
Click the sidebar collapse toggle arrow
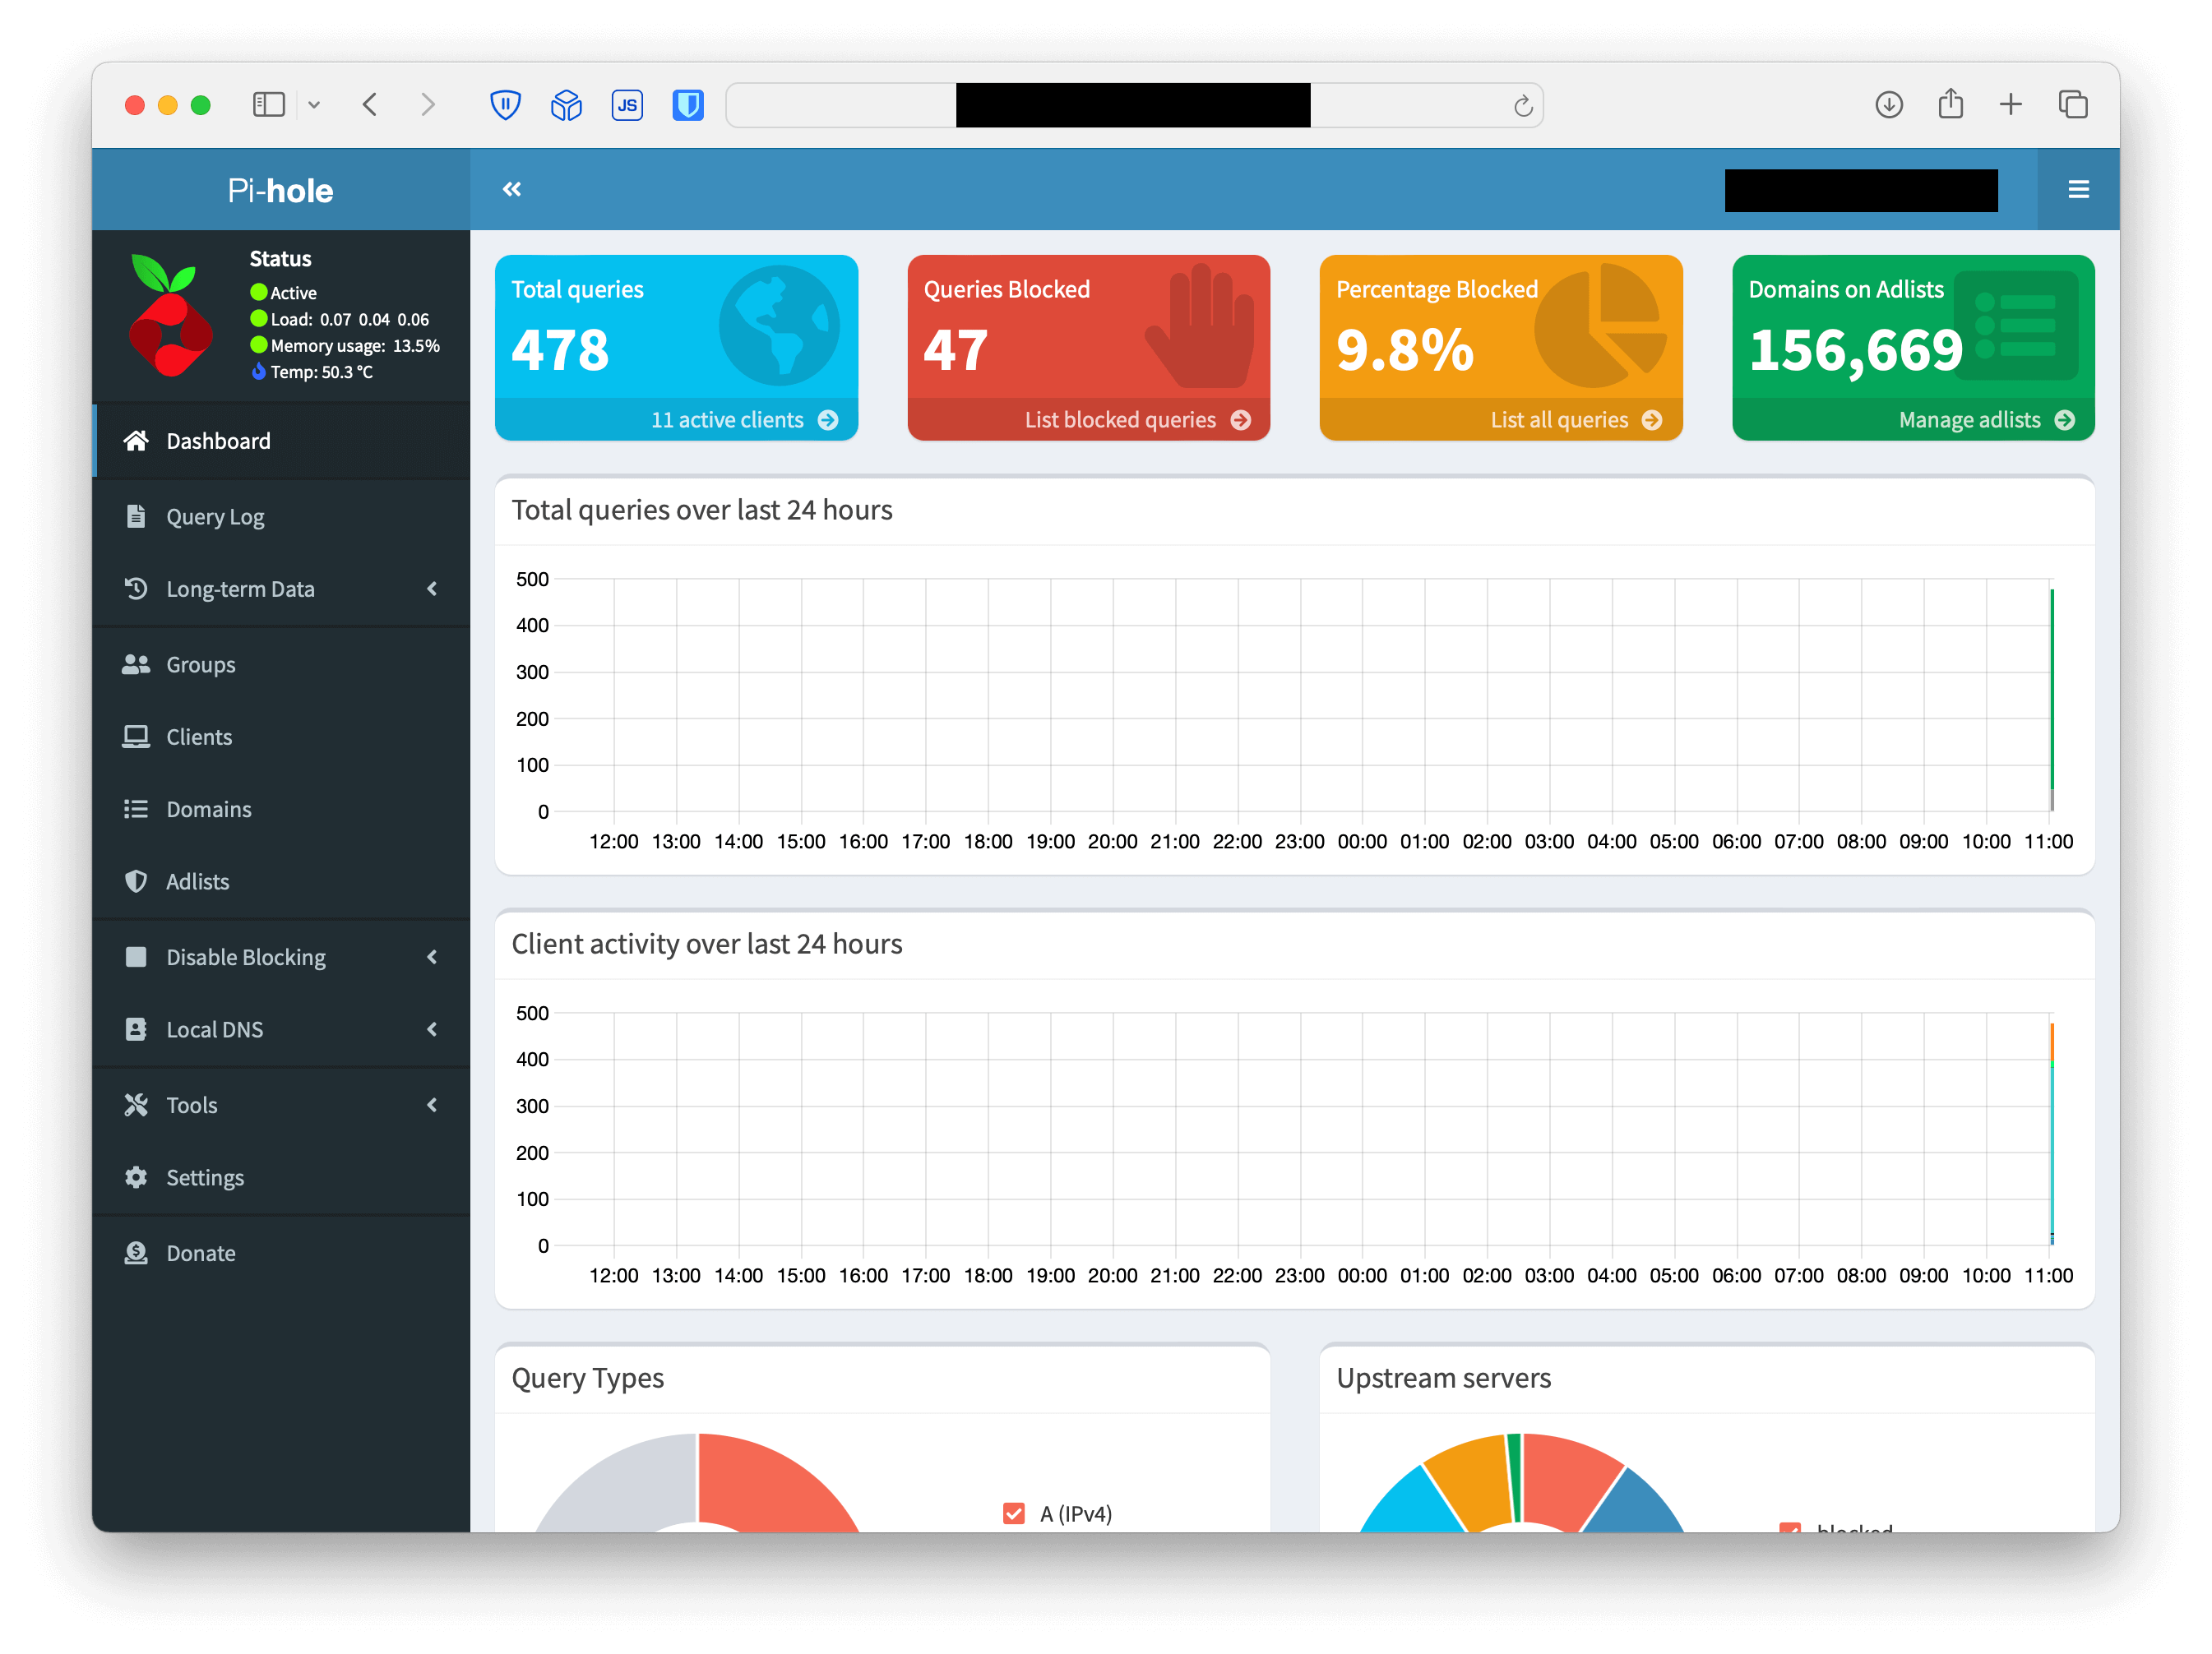point(511,189)
